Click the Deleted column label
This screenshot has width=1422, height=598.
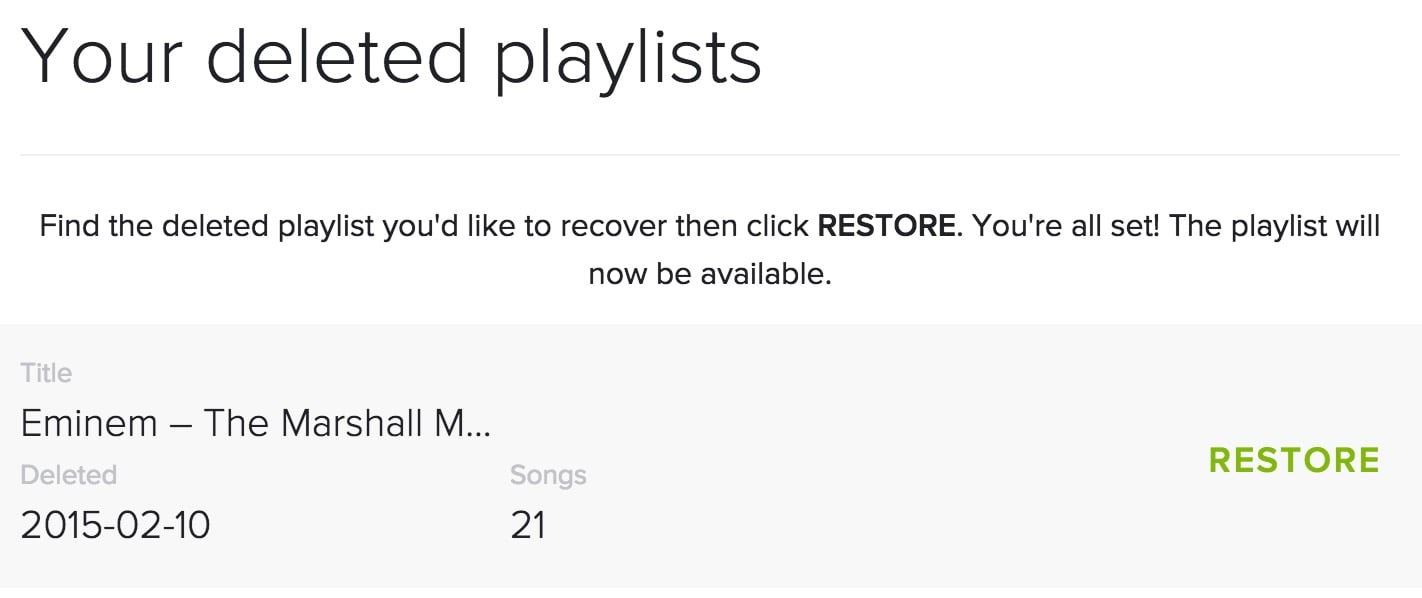click(x=68, y=475)
